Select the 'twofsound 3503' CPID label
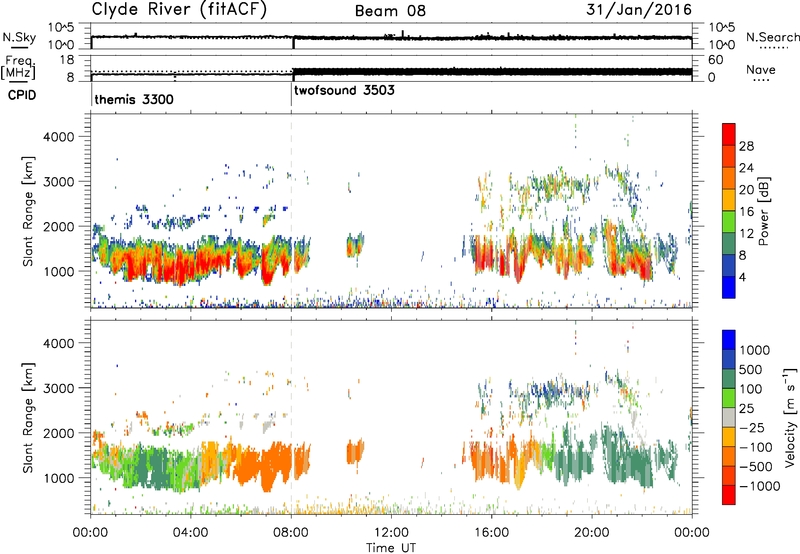Image resolution: width=800 pixels, height=554 pixels. click(x=344, y=90)
